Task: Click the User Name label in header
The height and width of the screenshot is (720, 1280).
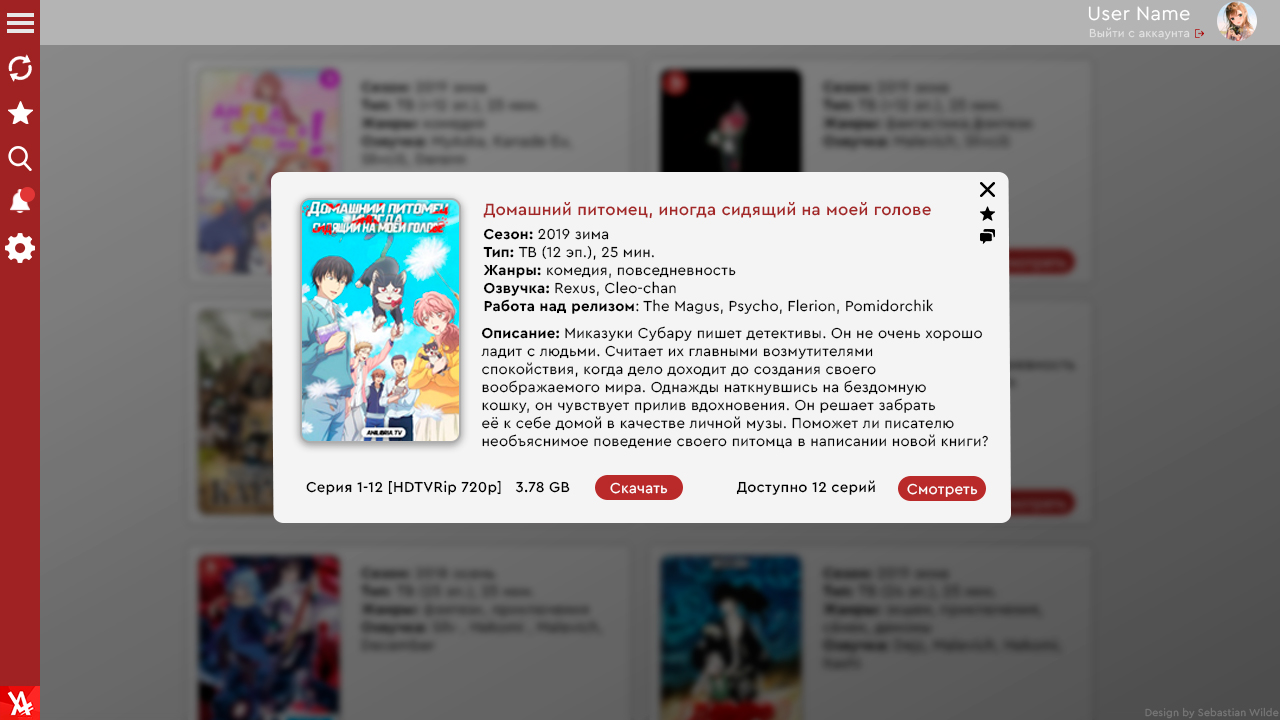Action: coord(1139,13)
